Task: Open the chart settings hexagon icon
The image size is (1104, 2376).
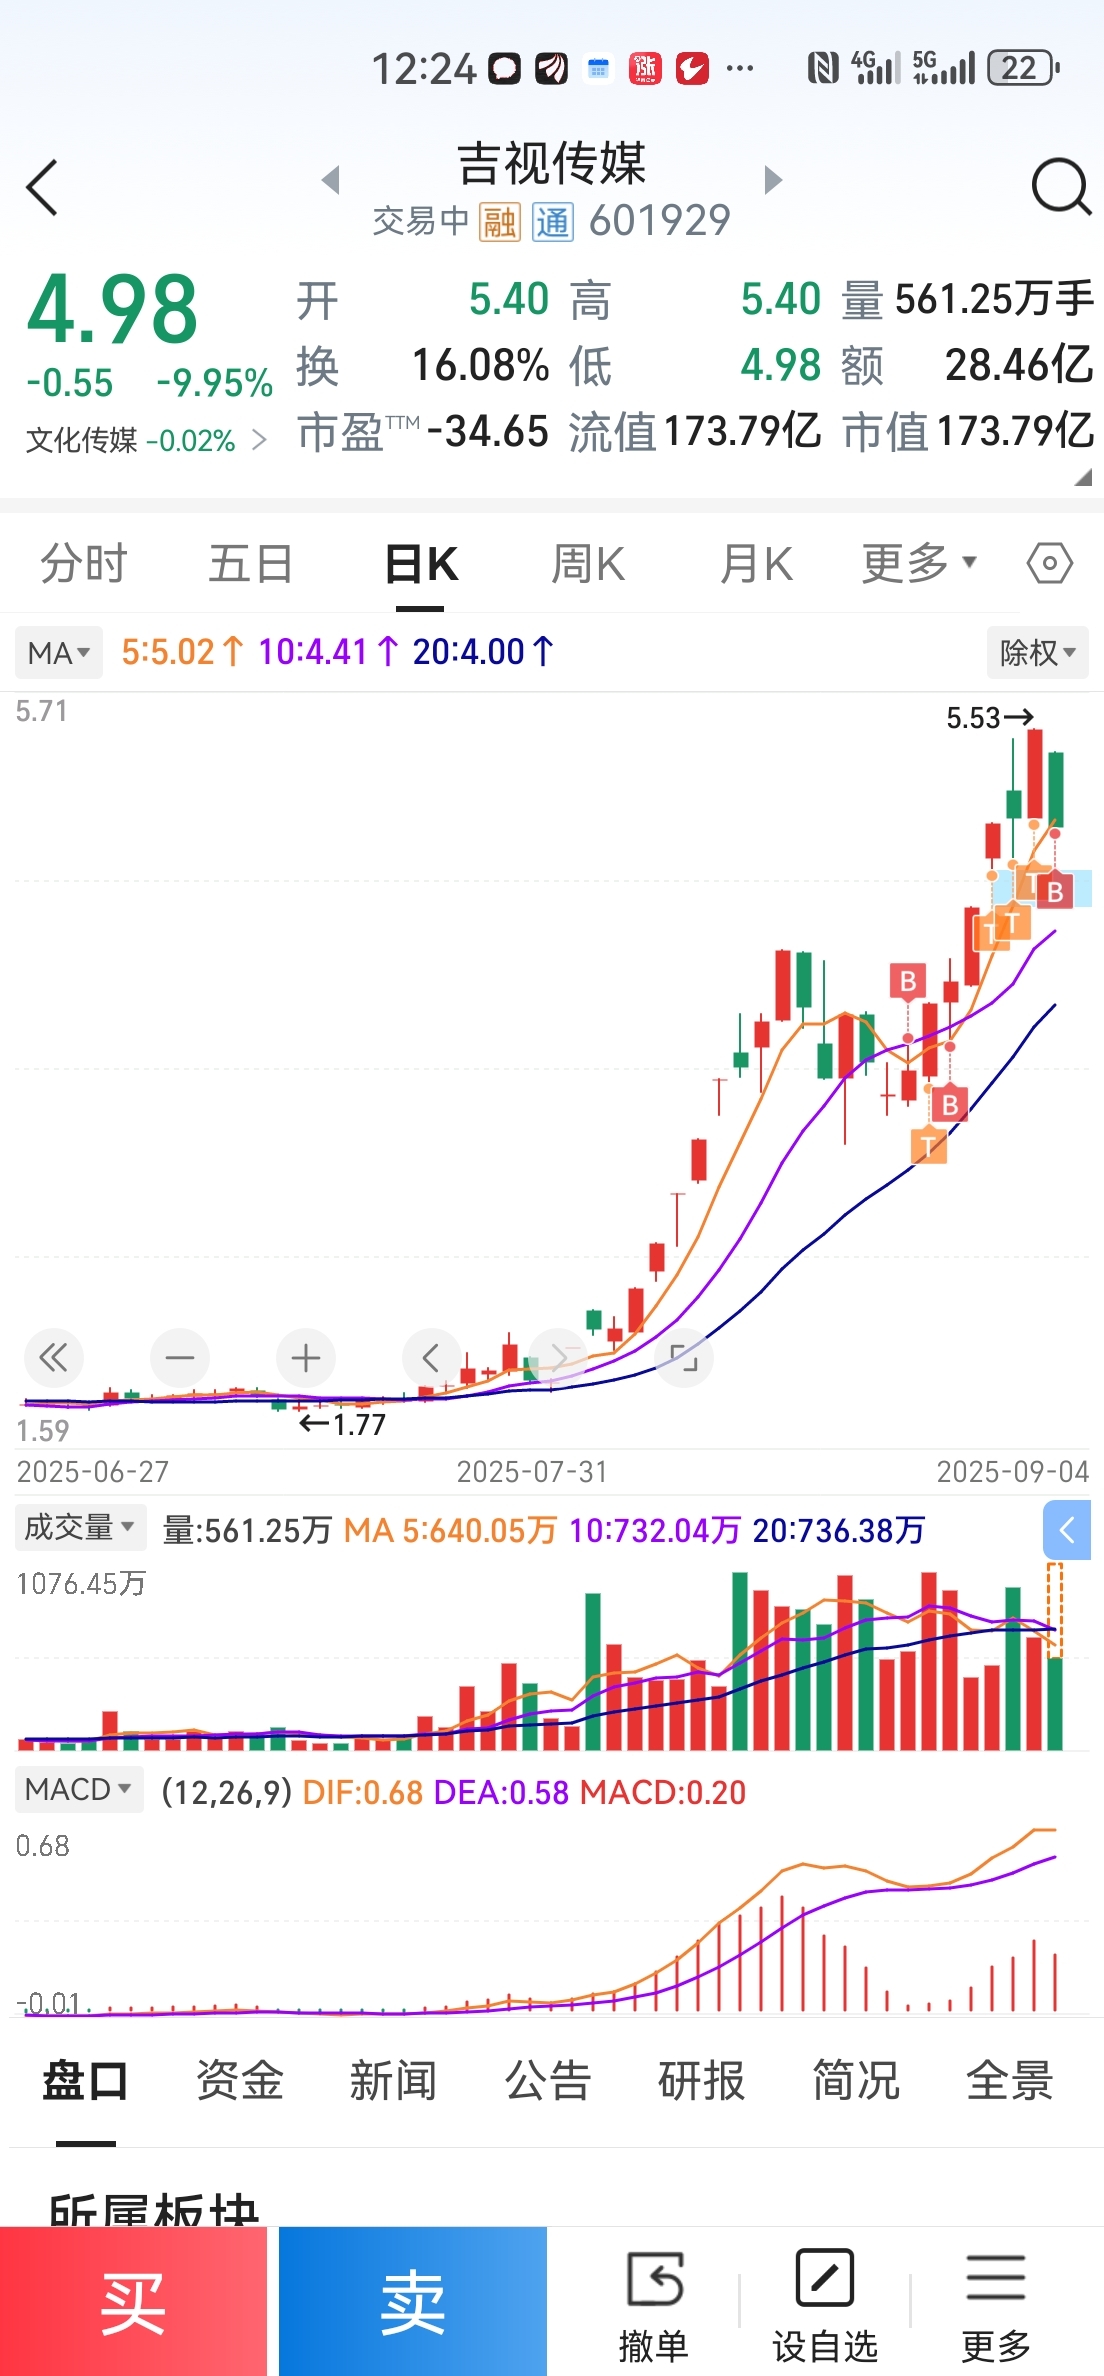Action: tap(1050, 563)
